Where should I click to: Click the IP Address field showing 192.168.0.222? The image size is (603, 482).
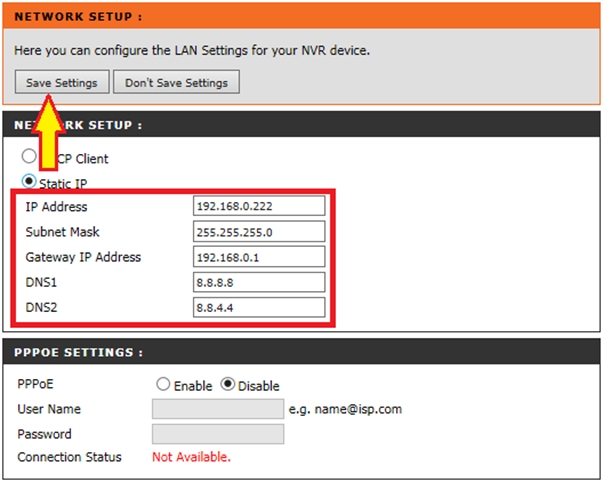pyautogui.click(x=259, y=206)
